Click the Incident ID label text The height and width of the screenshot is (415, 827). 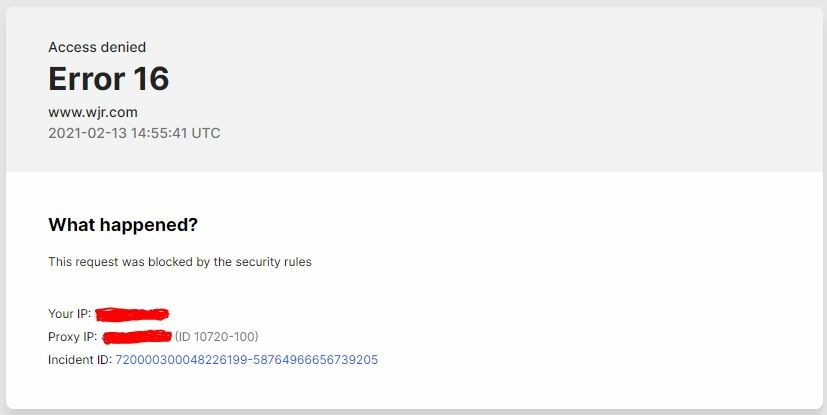click(x=80, y=360)
